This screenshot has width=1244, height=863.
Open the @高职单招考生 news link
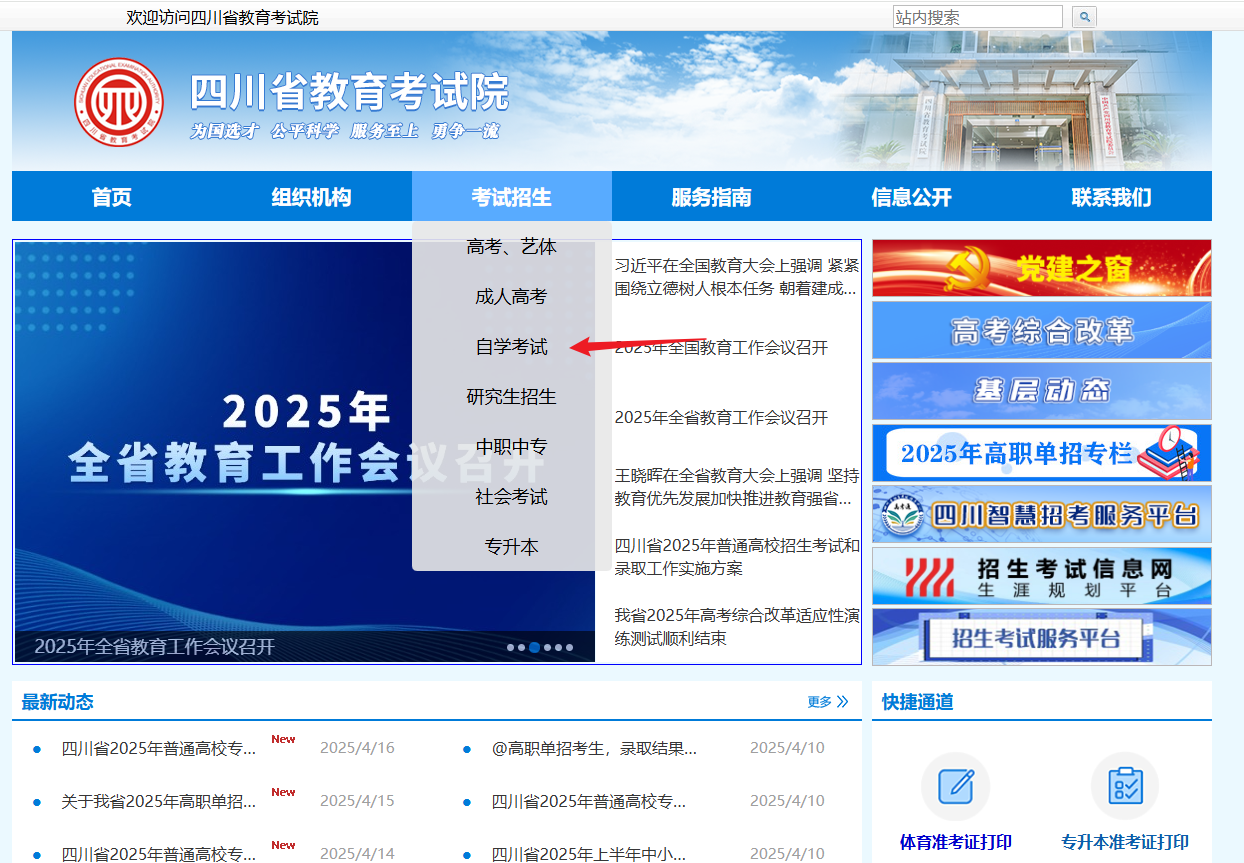(594, 748)
